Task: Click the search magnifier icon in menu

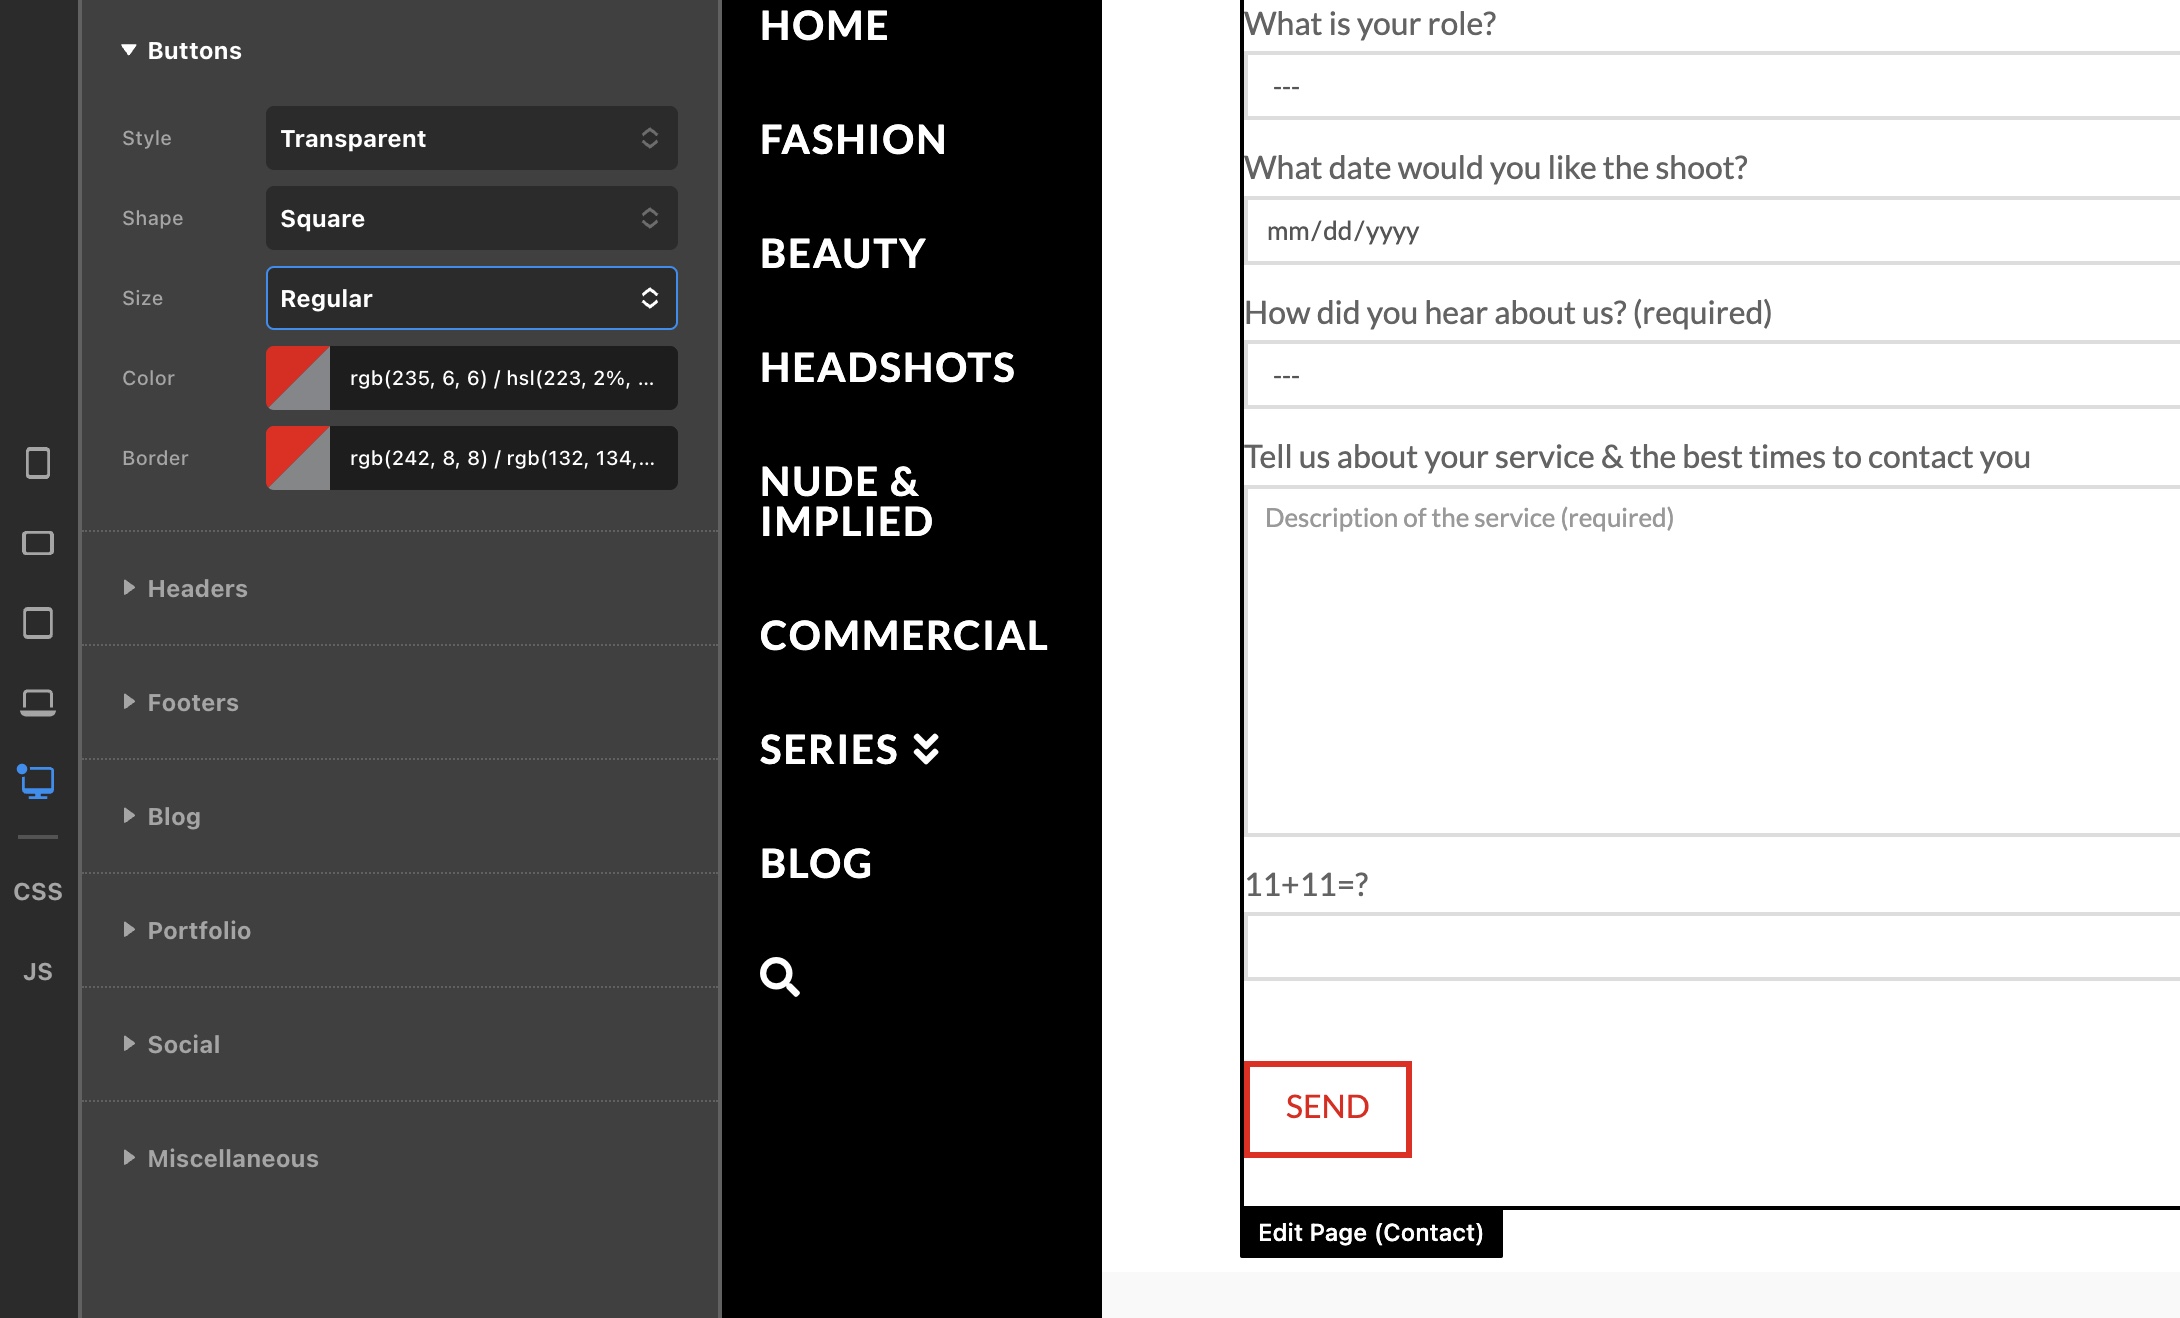Action: 779,977
